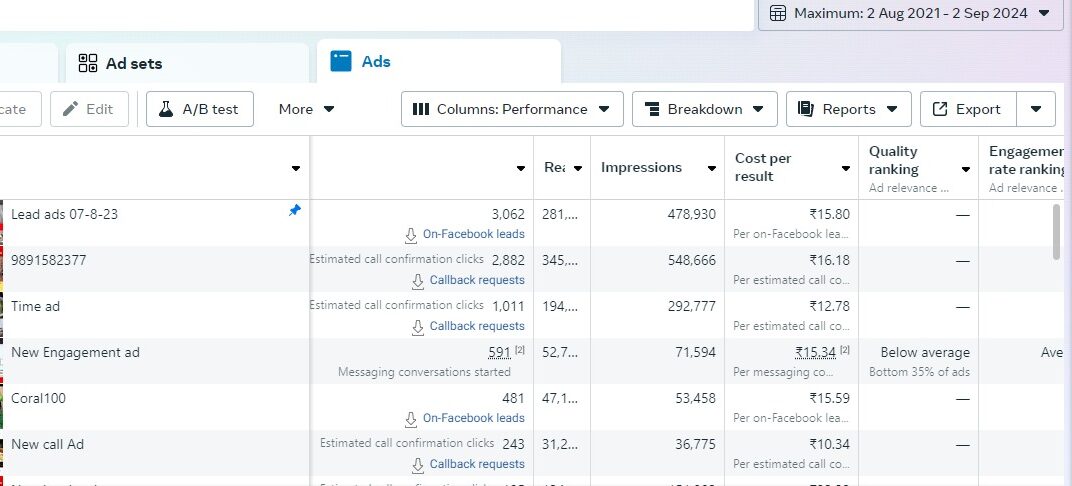Image resolution: width=1072 pixels, height=486 pixels.
Task: Expand the arrow next to Export button
Action: (x=1036, y=109)
